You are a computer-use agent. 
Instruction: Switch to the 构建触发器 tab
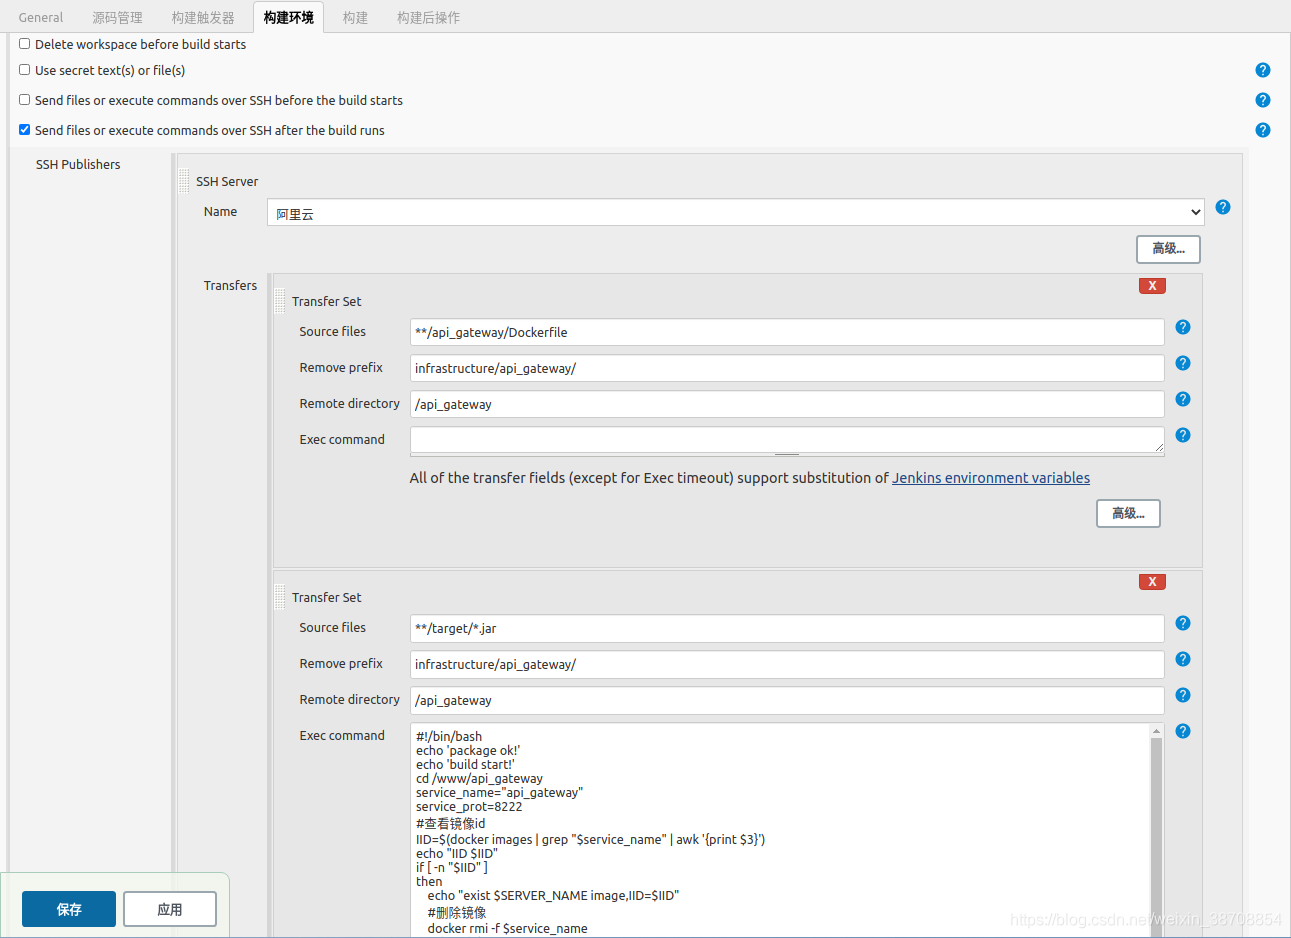point(203,17)
